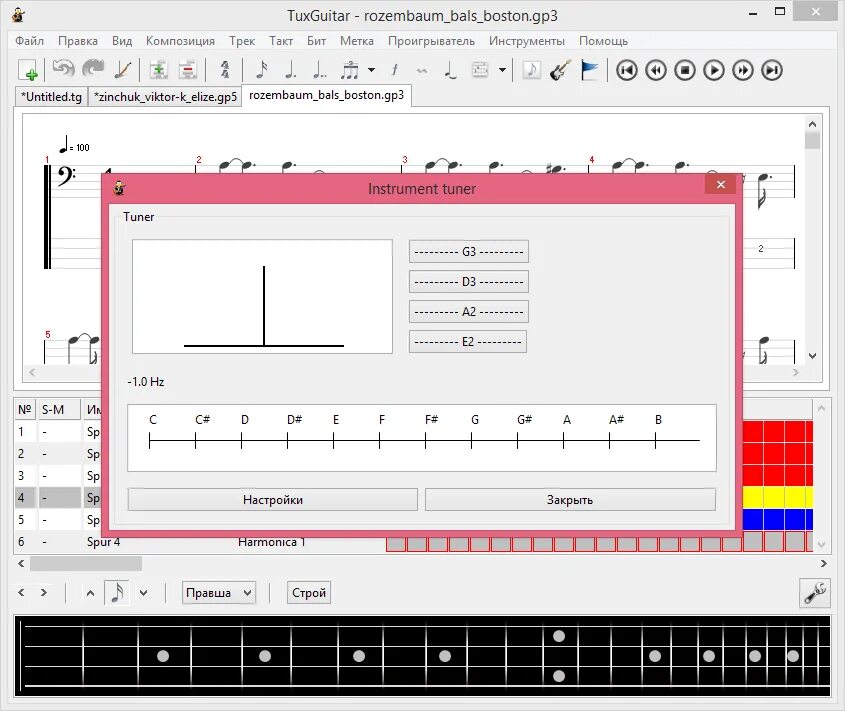845x711 pixels.
Task: Increase note duration with up arrow
Action: coord(90,593)
